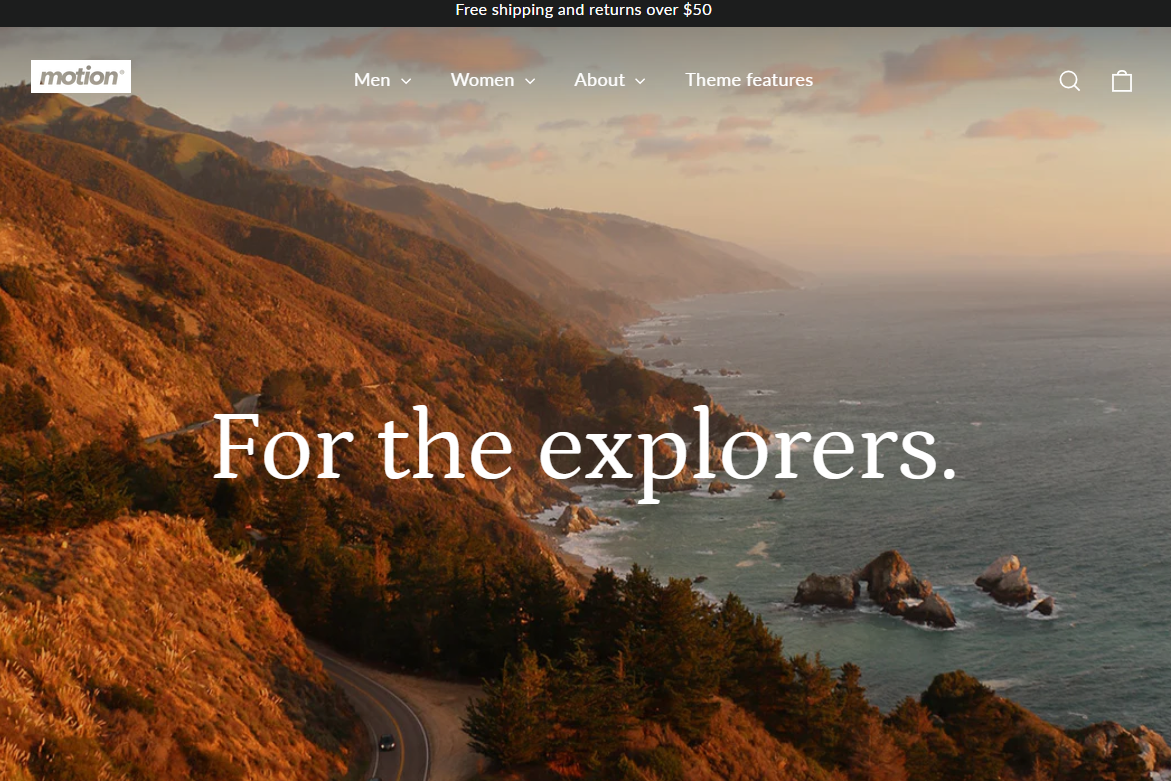Click the free shipping announcement text
This screenshot has width=1171, height=781.
[583, 10]
